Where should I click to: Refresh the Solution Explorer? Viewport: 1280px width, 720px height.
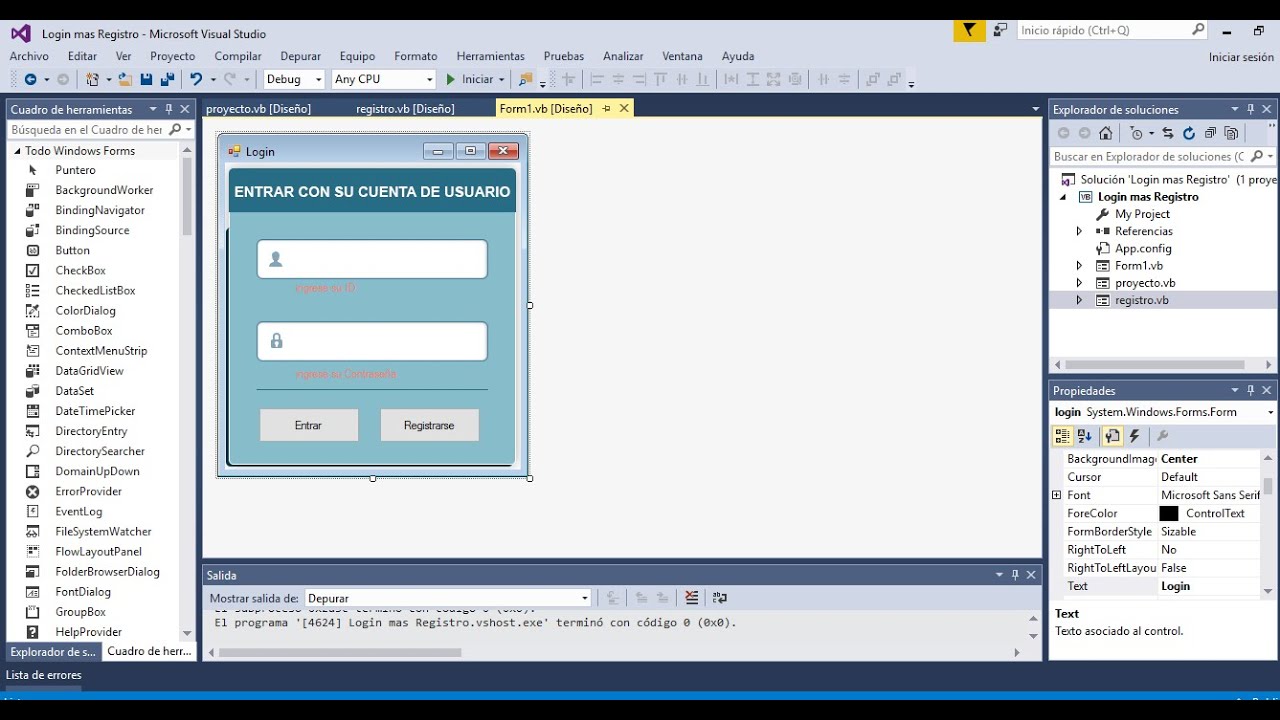click(1189, 133)
